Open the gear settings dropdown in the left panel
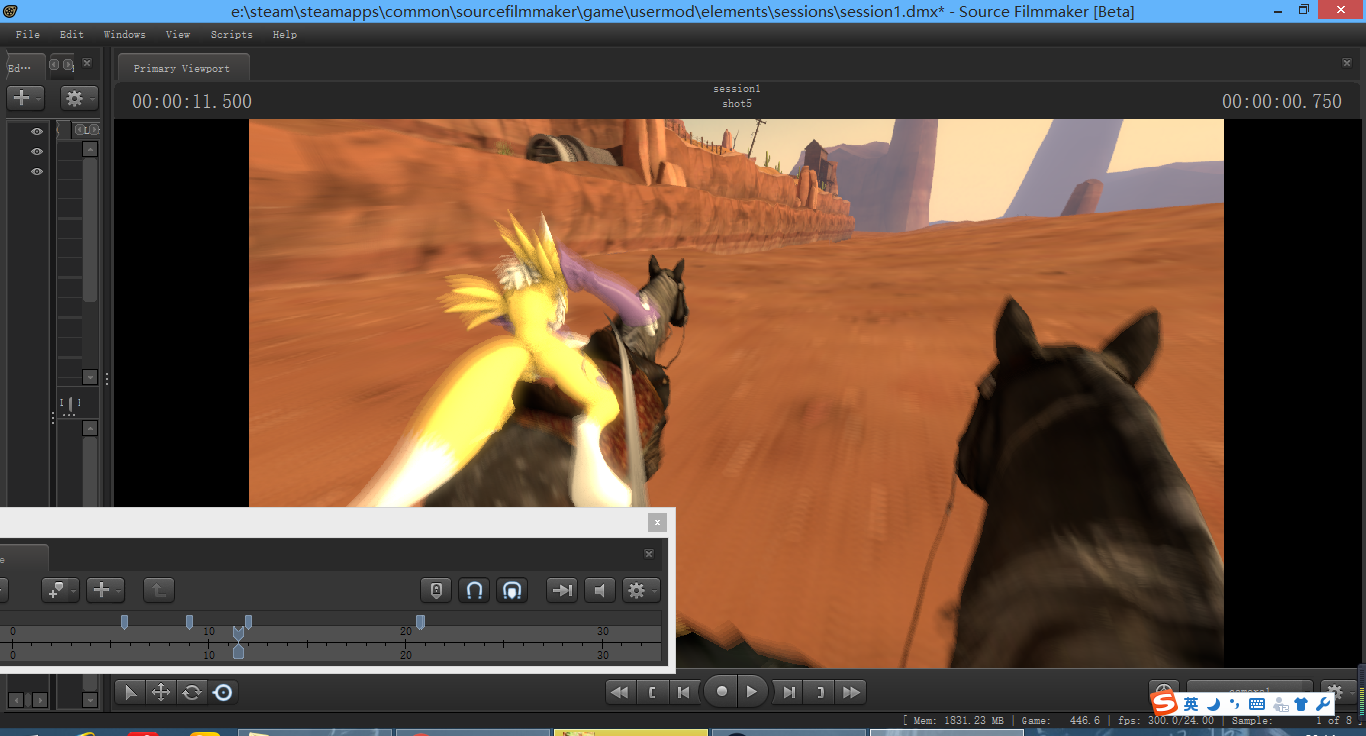Viewport: 1366px width, 736px height. (x=79, y=98)
